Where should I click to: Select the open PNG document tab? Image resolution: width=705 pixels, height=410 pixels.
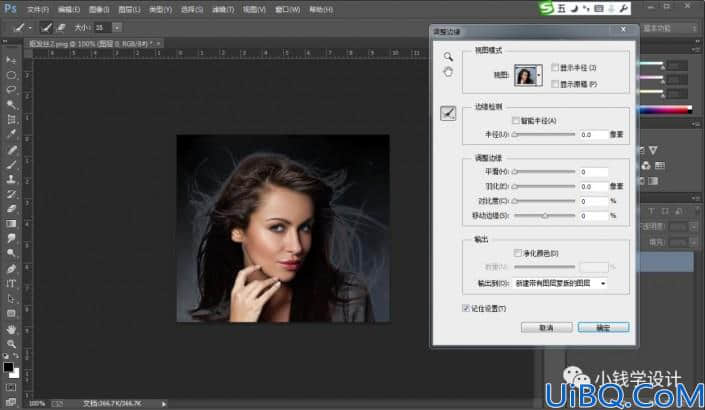(93, 44)
